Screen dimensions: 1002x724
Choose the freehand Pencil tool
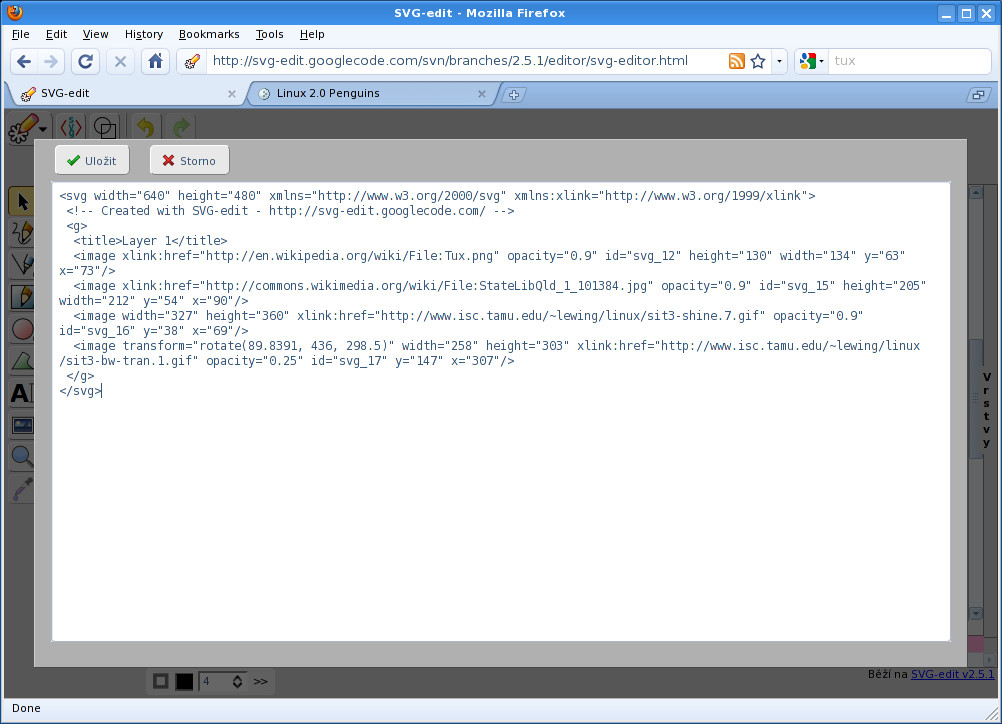click(x=22, y=233)
